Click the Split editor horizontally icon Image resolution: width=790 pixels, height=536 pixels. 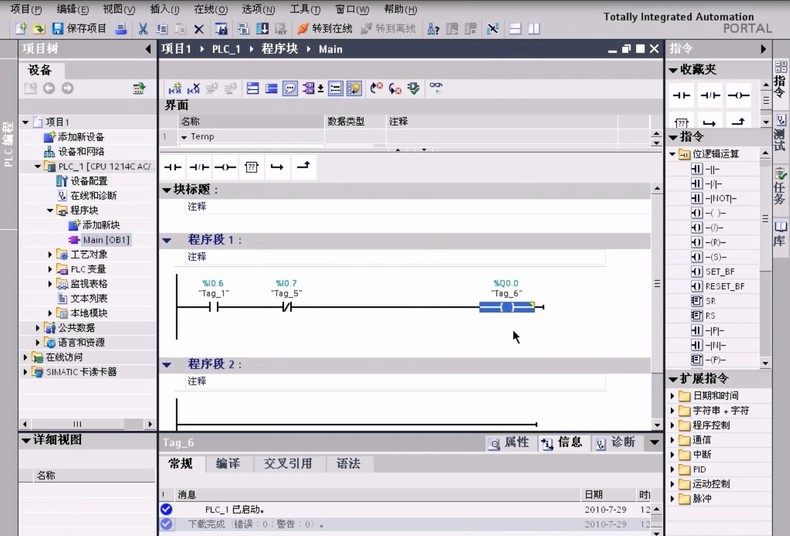(515, 29)
